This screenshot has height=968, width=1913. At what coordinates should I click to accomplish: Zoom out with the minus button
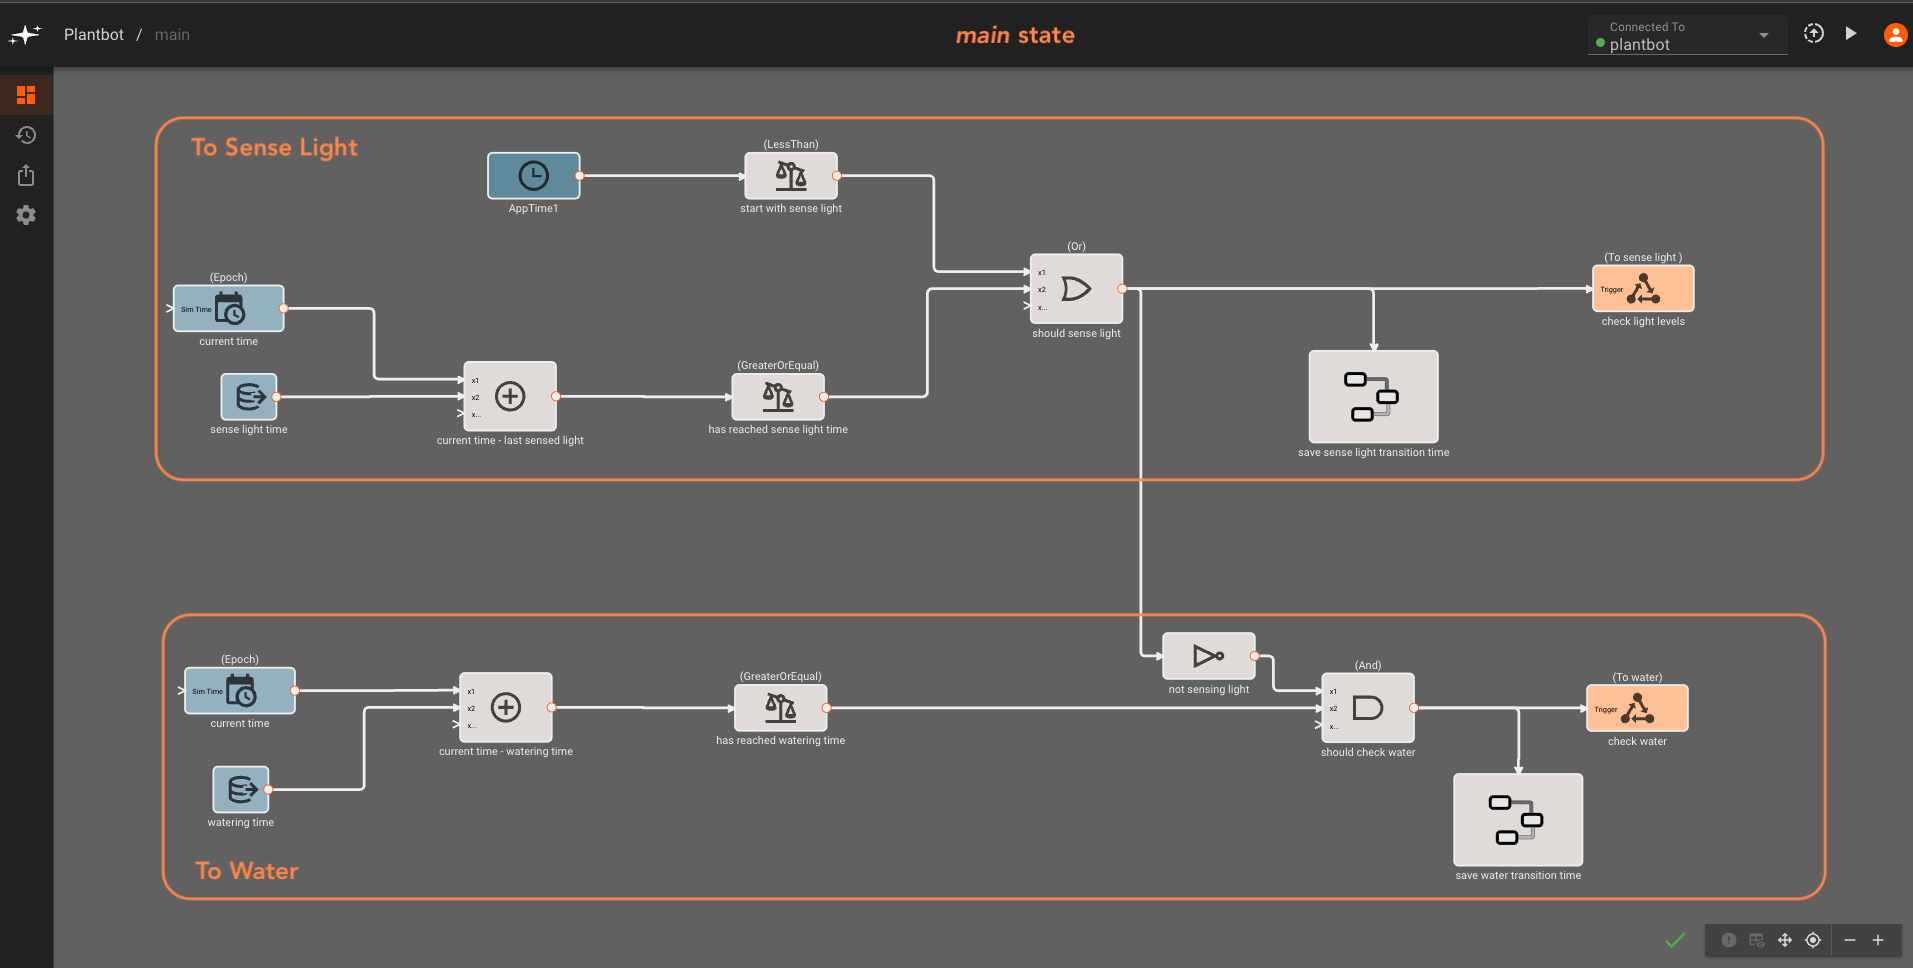[x=1850, y=940]
